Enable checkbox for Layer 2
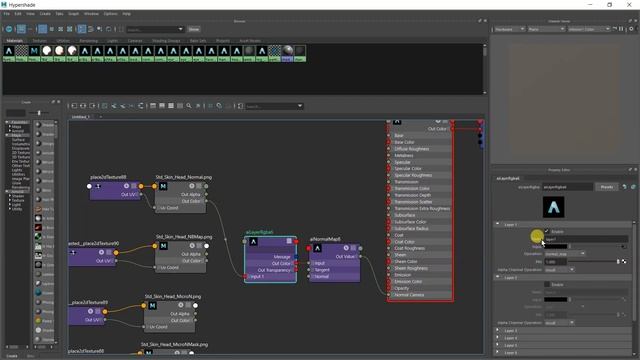640x360 pixels. coord(547,284)
